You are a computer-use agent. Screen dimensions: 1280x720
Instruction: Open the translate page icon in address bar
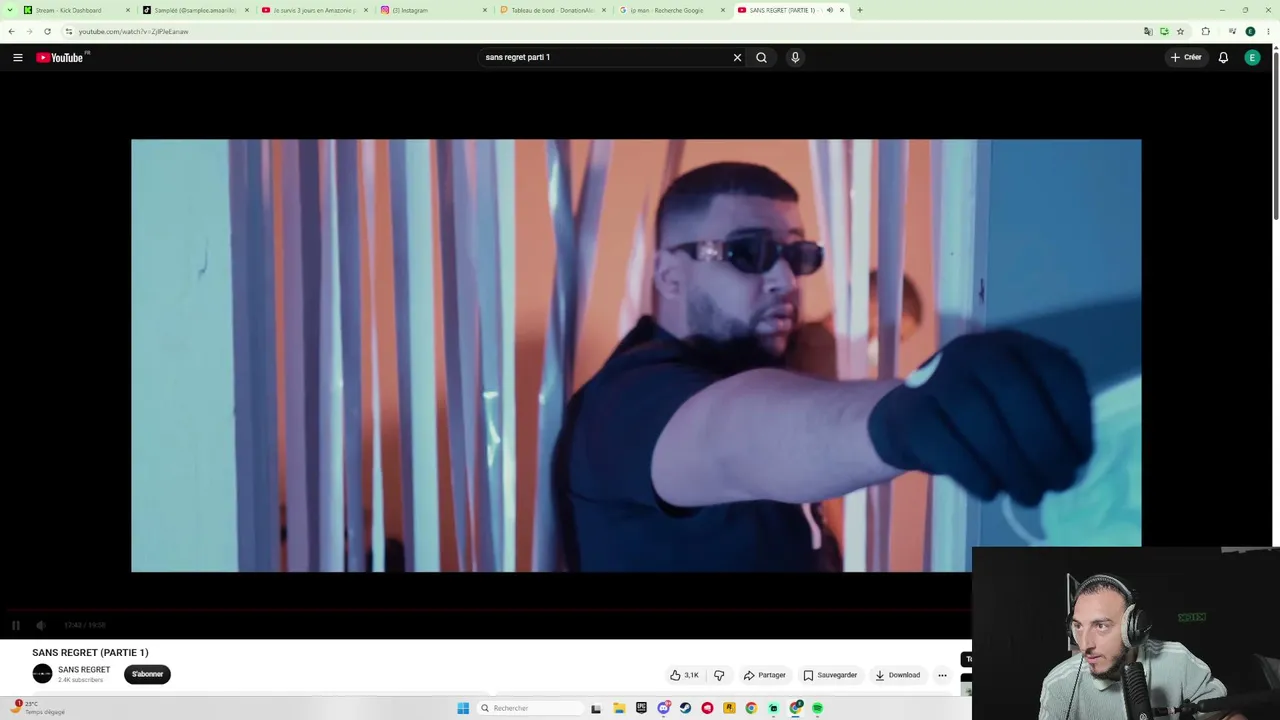(1148, 31)
